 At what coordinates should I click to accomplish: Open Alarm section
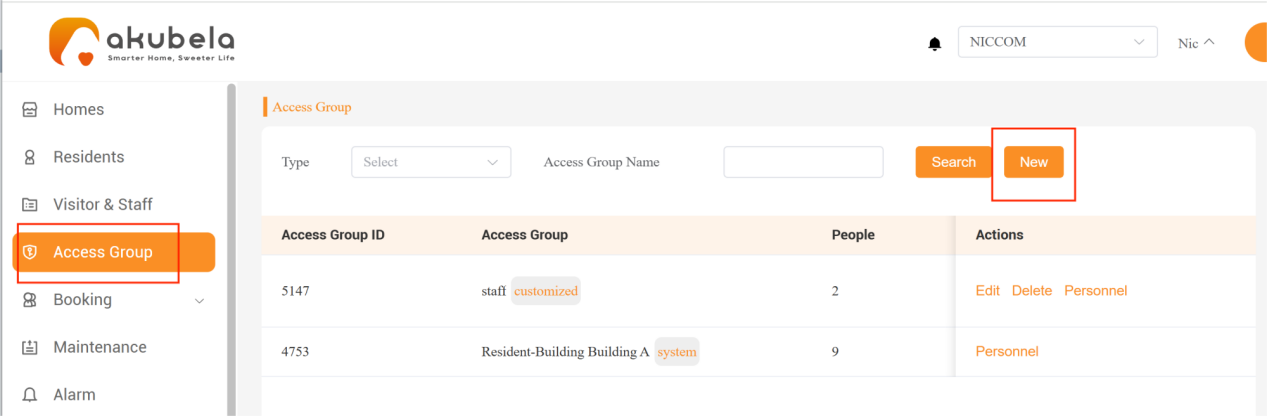click(74, 395)
